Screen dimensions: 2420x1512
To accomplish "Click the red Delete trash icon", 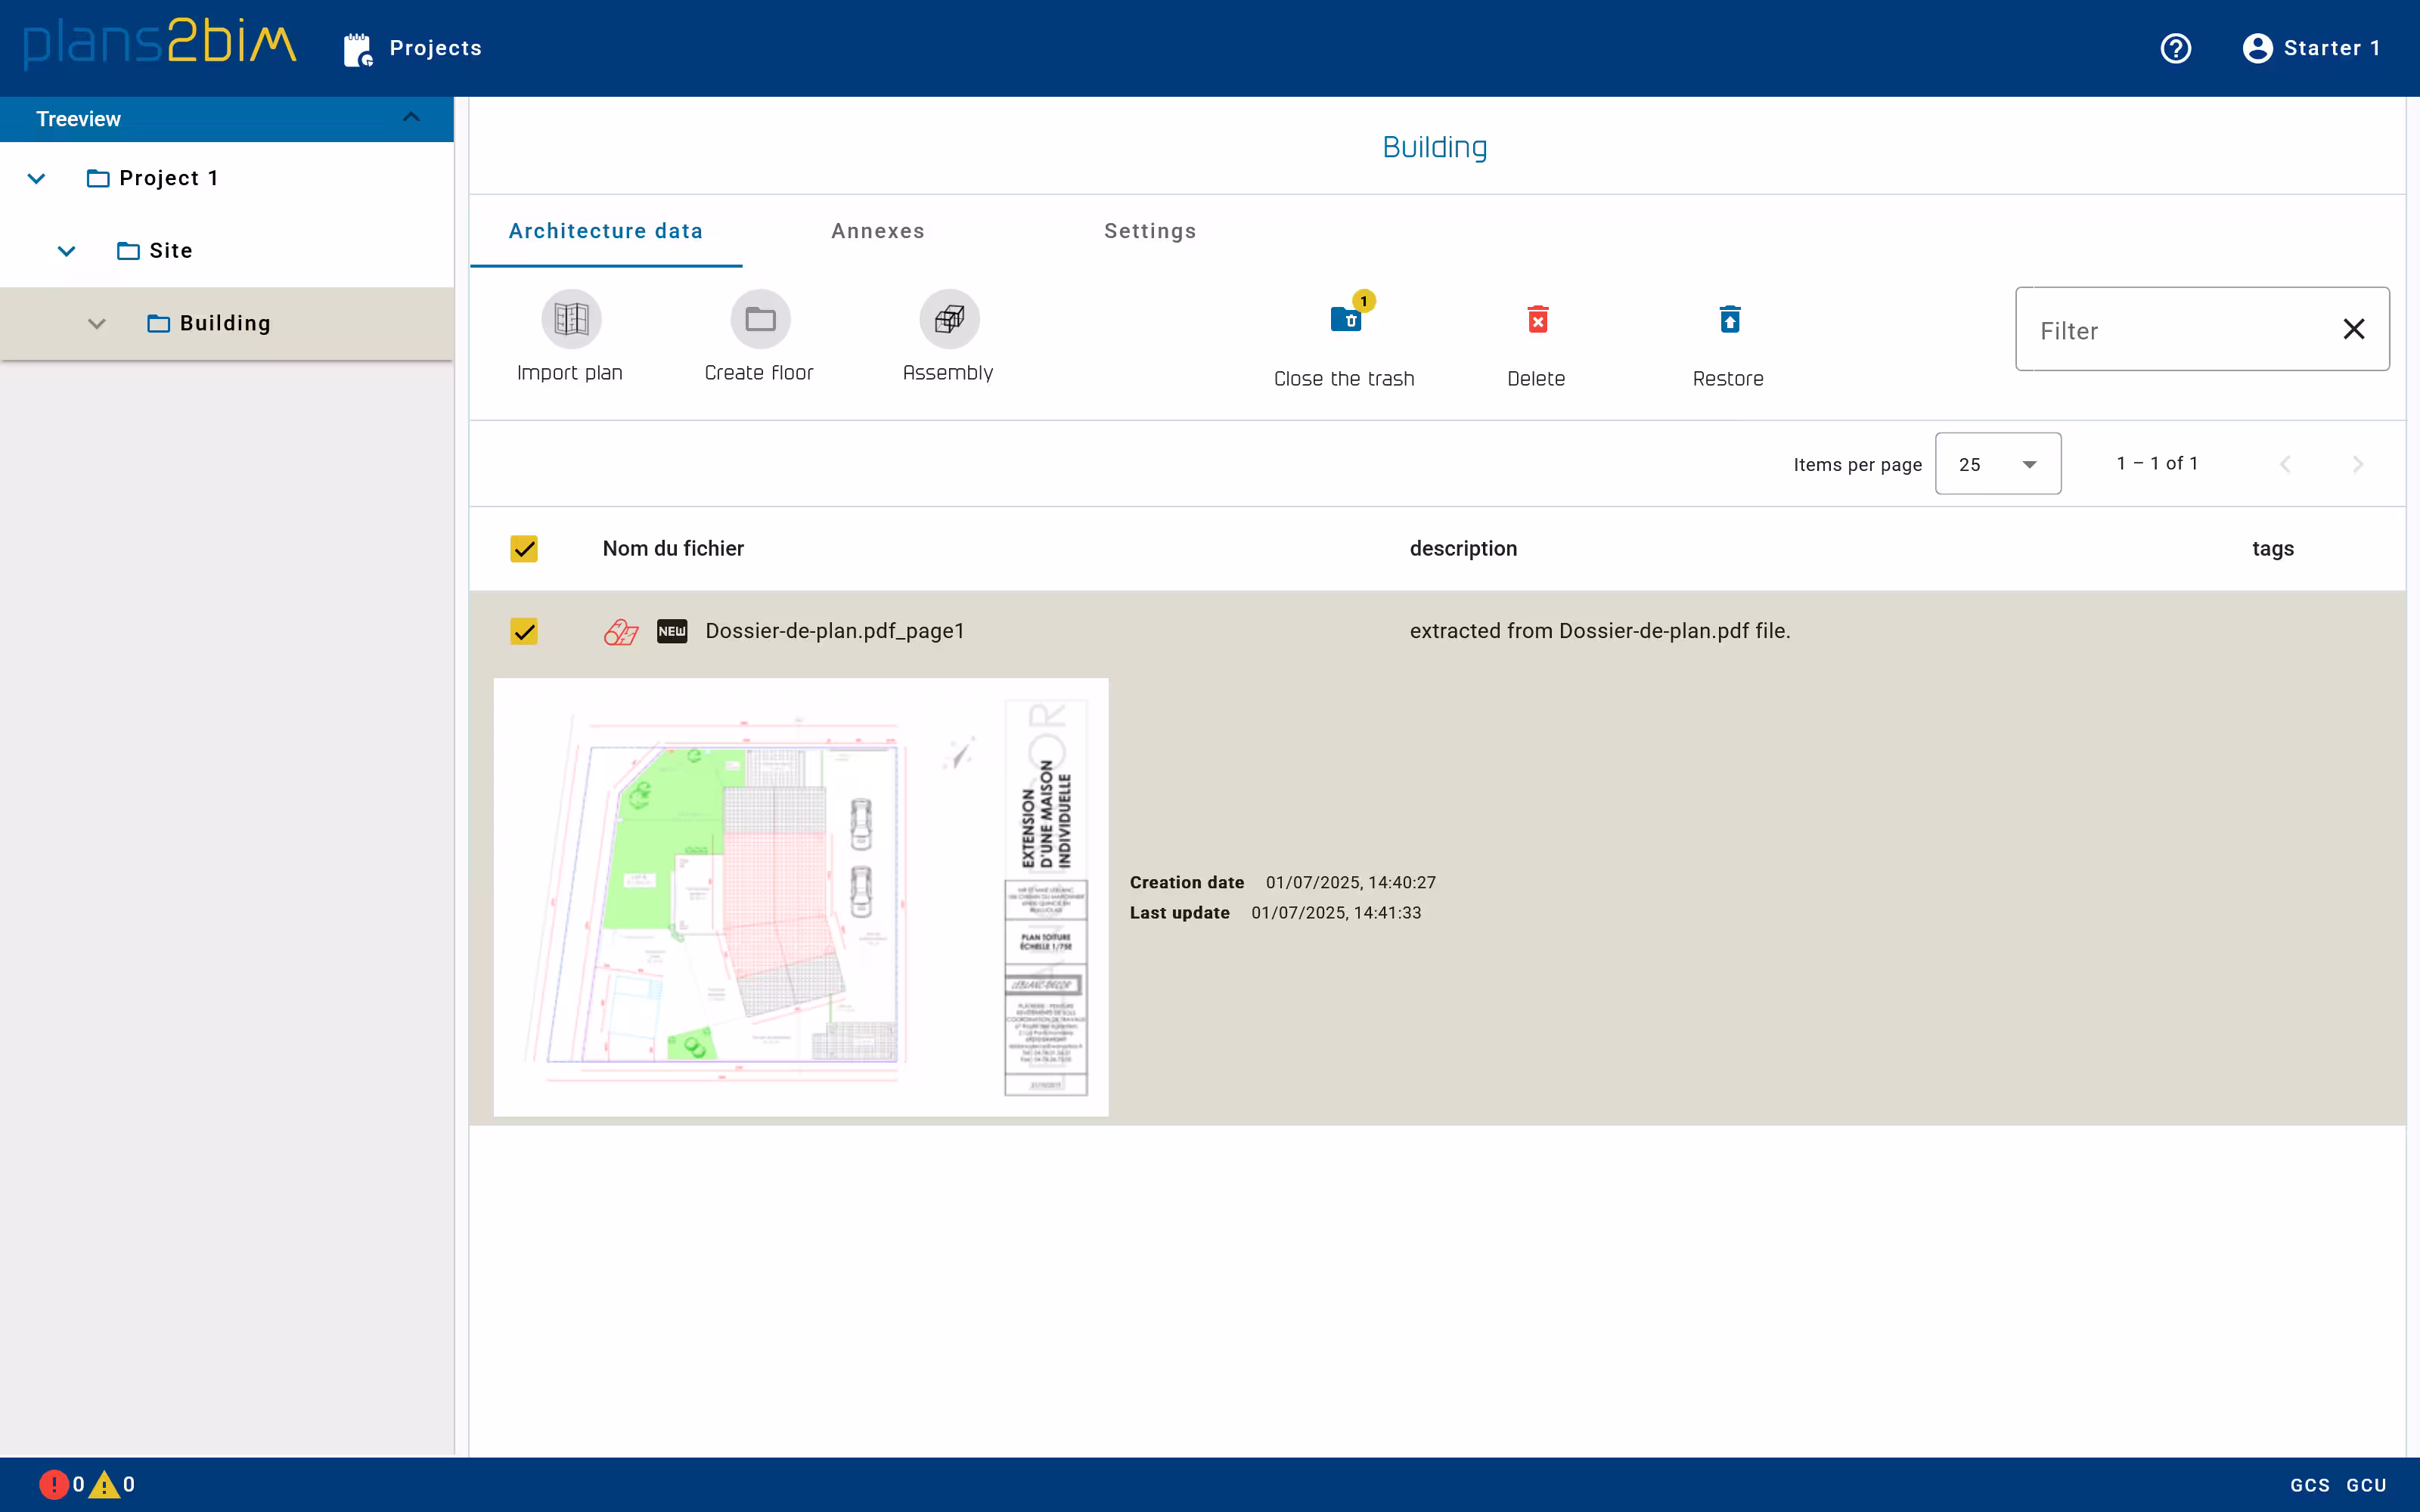I will point(1537,320).
